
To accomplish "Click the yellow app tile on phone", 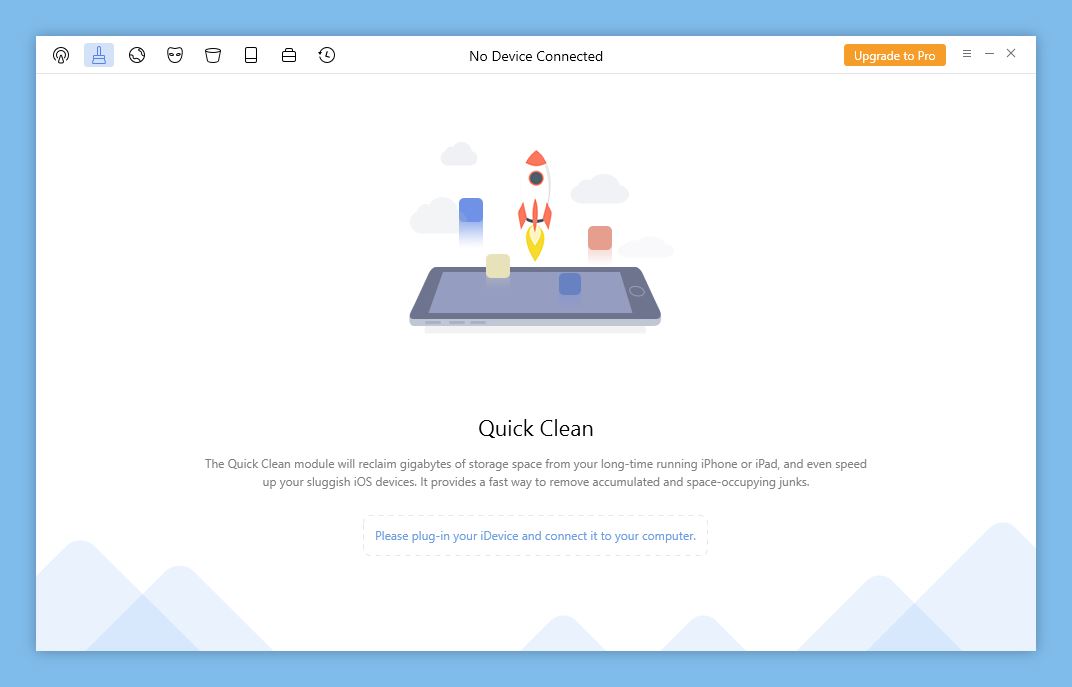I will pos(498,266).
